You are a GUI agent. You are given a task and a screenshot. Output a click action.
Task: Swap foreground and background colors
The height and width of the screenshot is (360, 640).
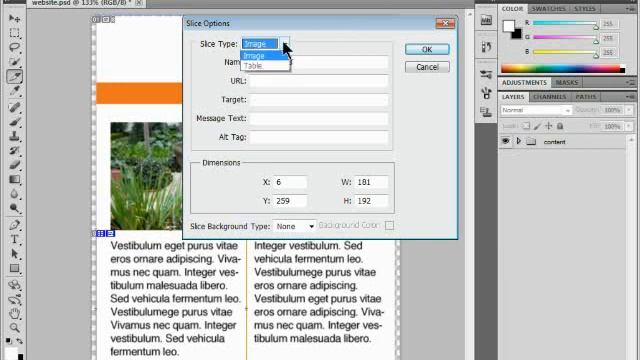20,341
